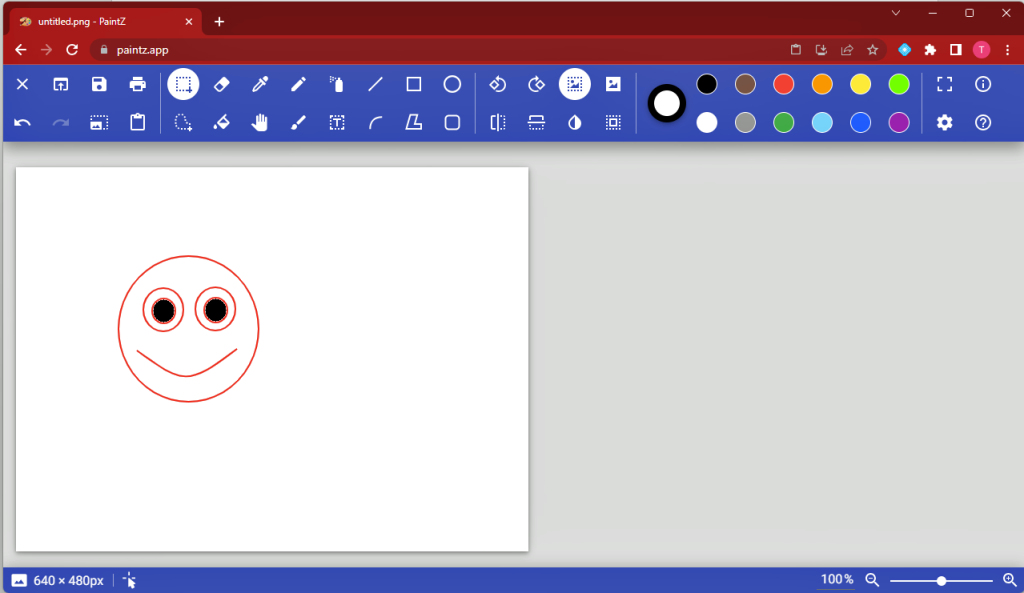Expand the tab search chevron
Image resolution: width=1024 pixels, height=593 pixels.
tap(896, 13)
